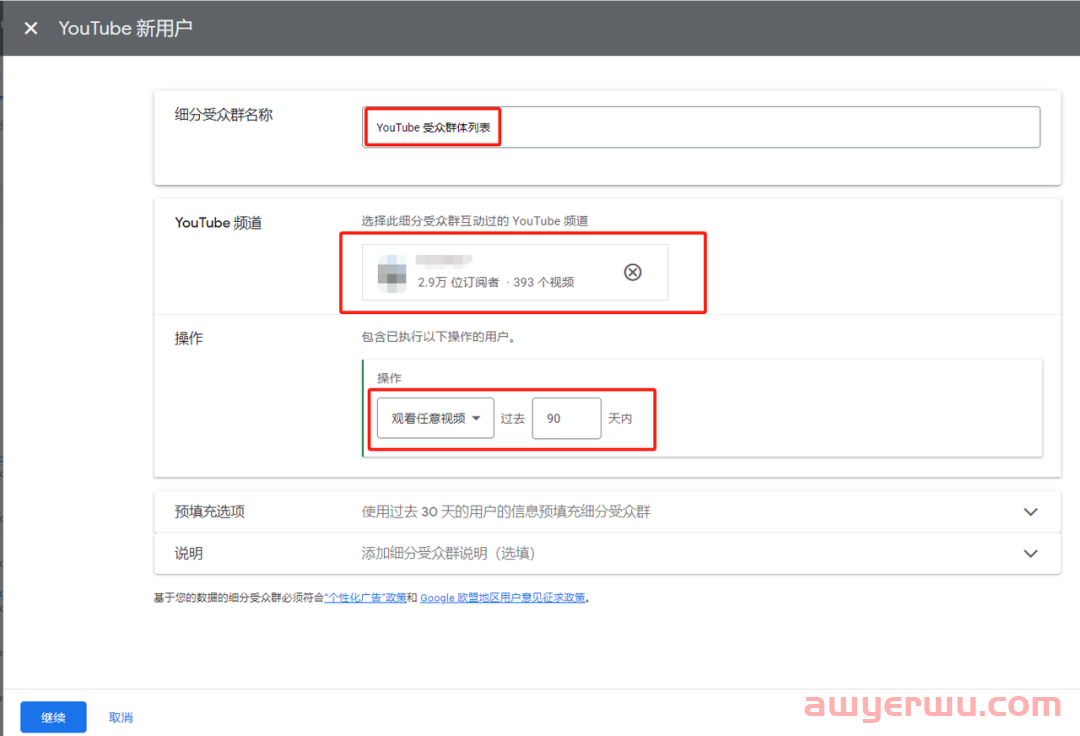The image size is (1080, 736).
Task: Click the 包含已执行以下操作的用户 text
Action: click(438, 337)
